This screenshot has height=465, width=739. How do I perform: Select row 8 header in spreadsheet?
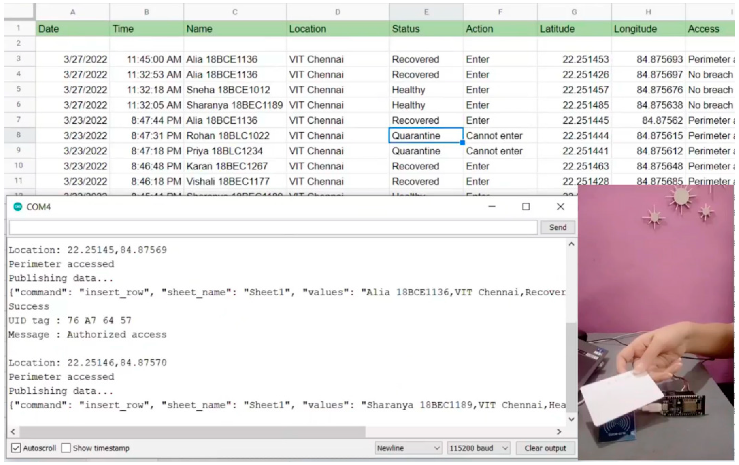[x=18, y=135]
